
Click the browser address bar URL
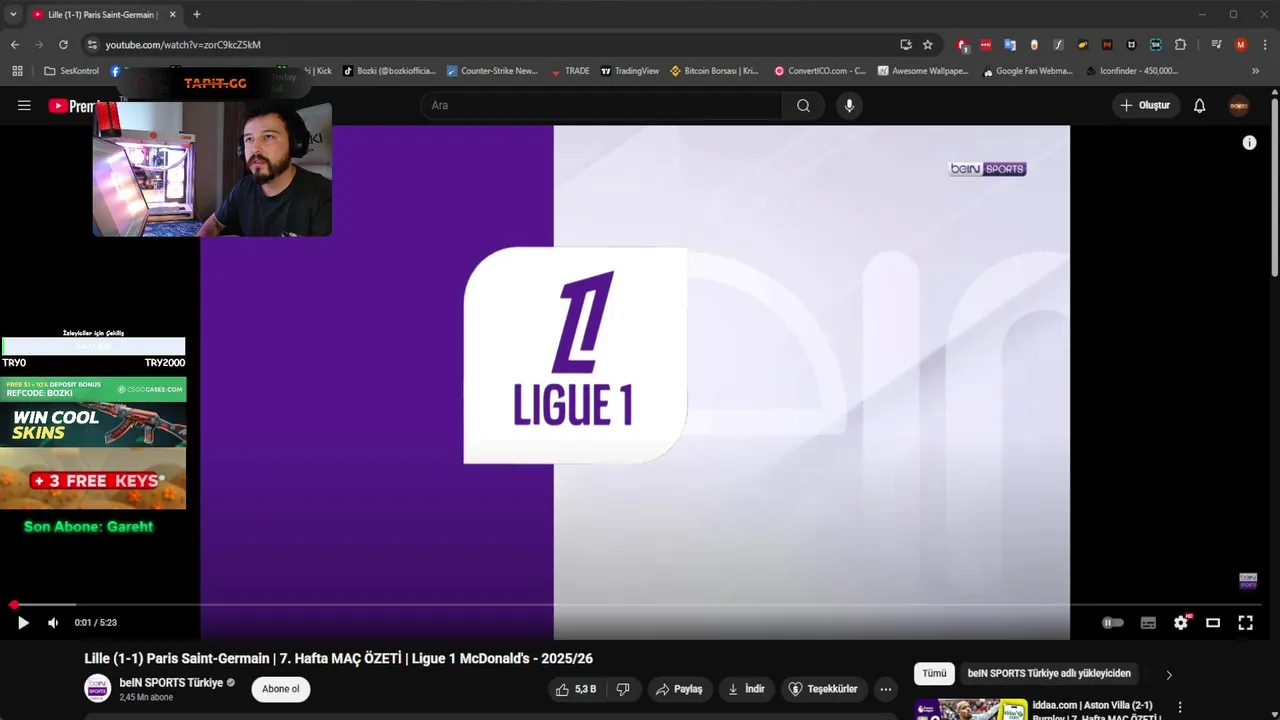coord(183,45)
